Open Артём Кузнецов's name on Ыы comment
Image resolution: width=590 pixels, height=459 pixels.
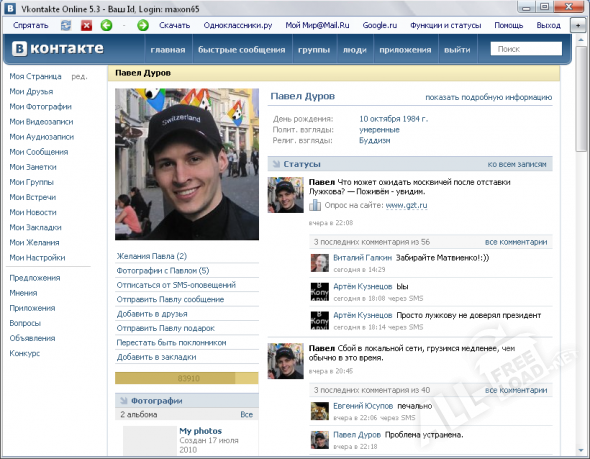pyautogui.click(x=362, y=286)
